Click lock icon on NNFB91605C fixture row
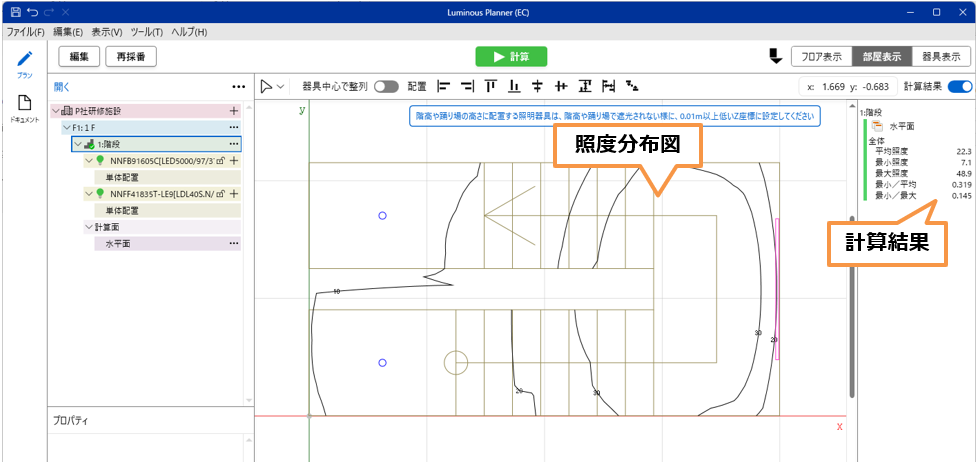This screenshot has width=979, height=468. click(219, 160)
